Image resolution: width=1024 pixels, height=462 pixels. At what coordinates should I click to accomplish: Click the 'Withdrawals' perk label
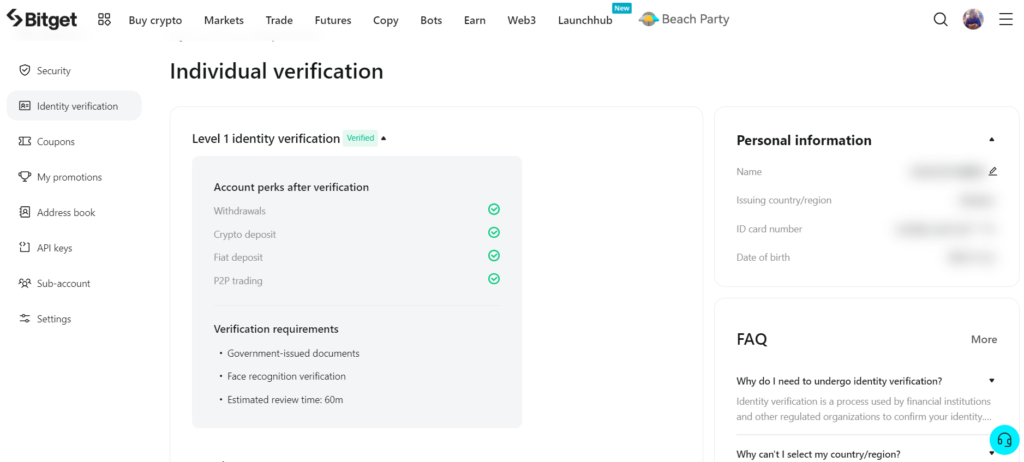click(x=240, y=211)
